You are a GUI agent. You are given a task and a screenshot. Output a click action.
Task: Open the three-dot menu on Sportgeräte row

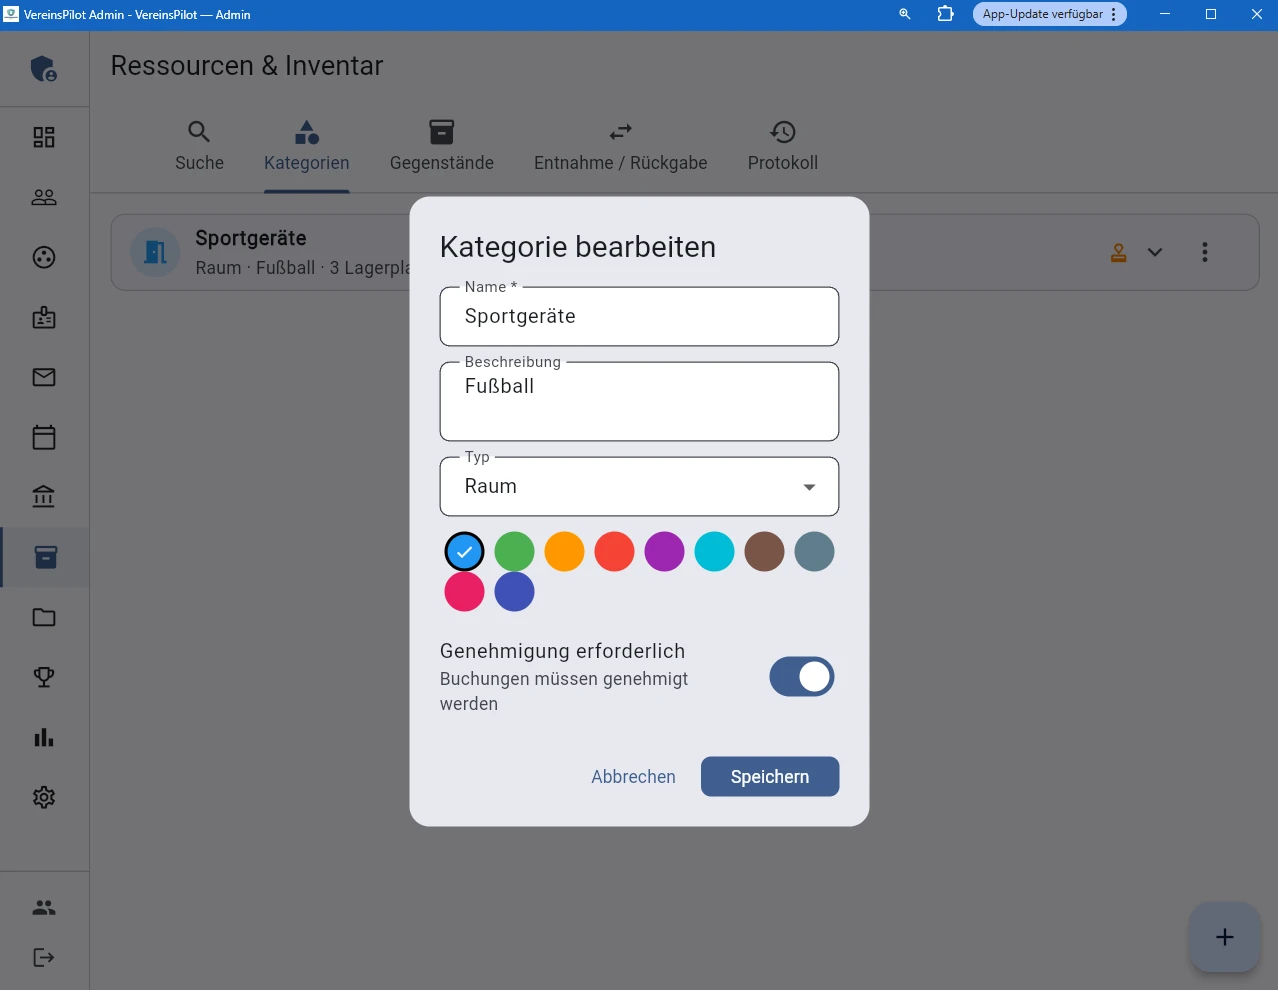1205,252
